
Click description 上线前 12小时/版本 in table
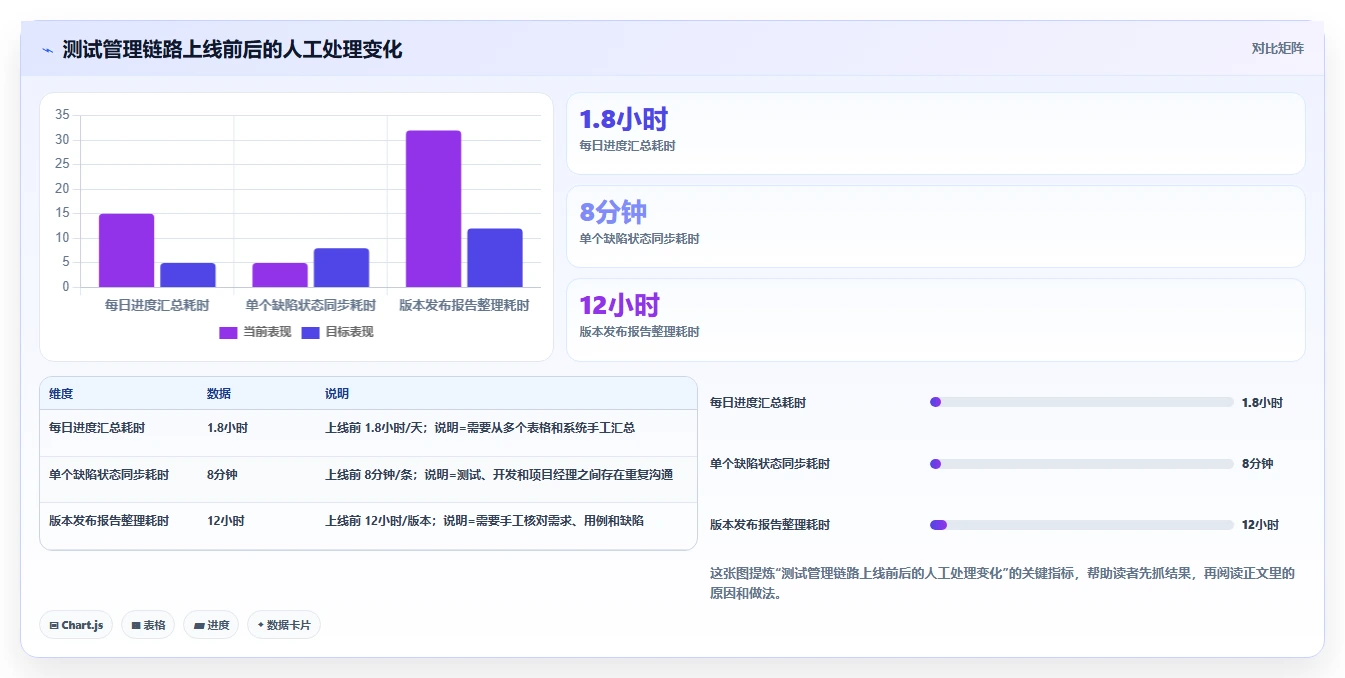tap(485, 521)
